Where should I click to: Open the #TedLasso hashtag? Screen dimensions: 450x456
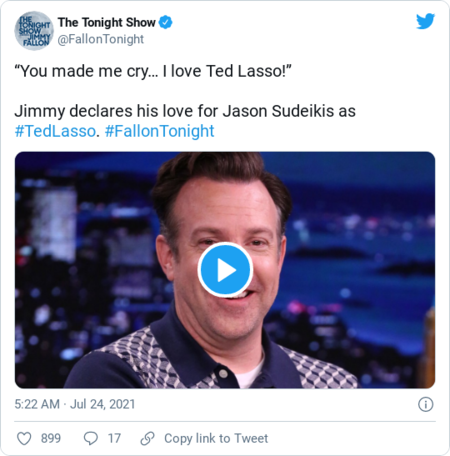55,131
